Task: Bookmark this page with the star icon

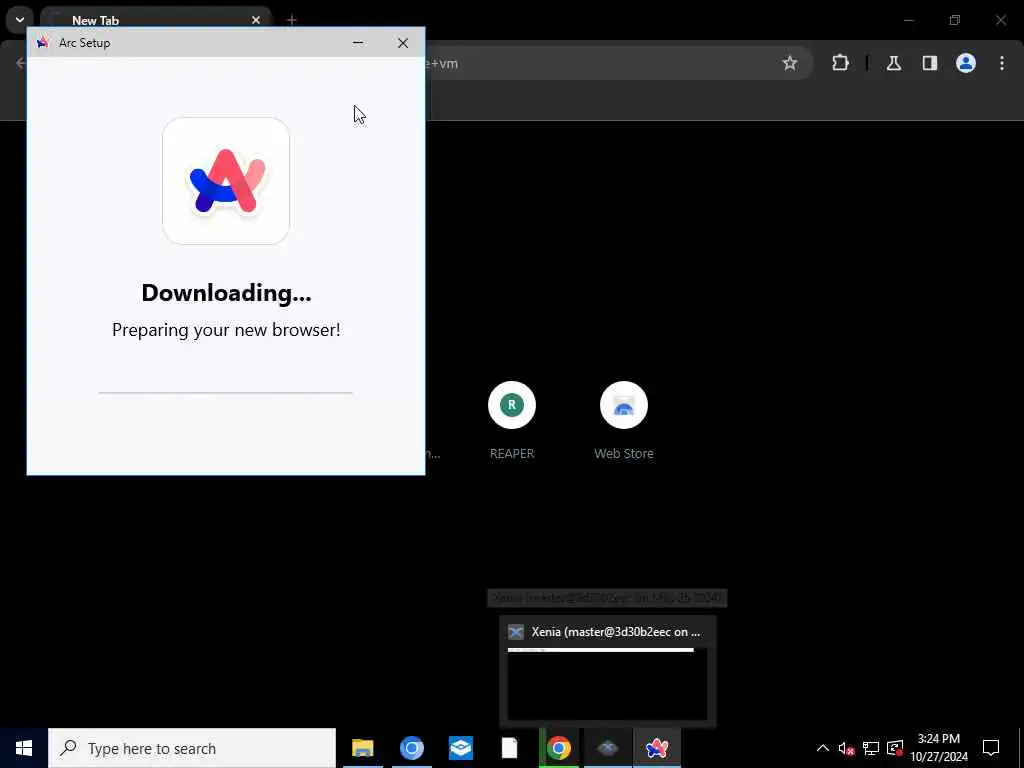Action: pyautogui.click(x=790, y=63)
